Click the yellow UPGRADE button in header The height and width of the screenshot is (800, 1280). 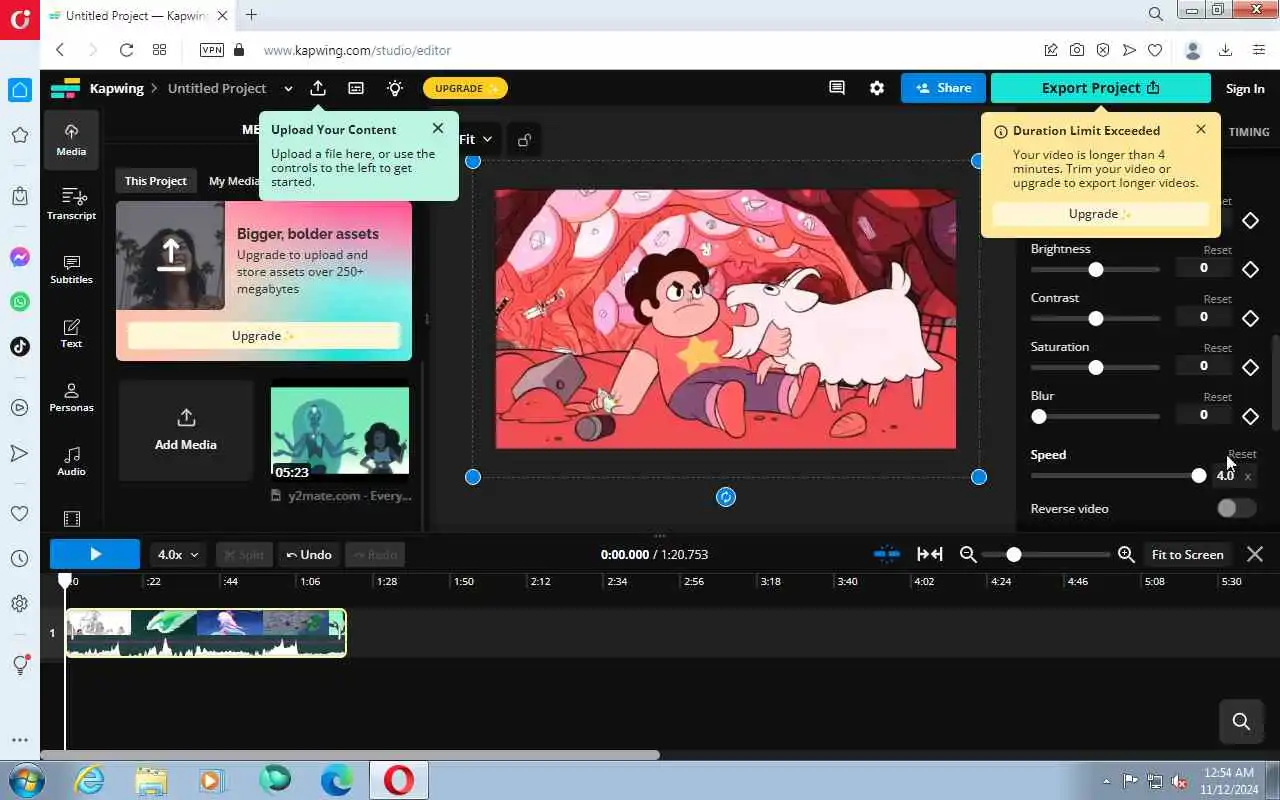click(465, 88)
